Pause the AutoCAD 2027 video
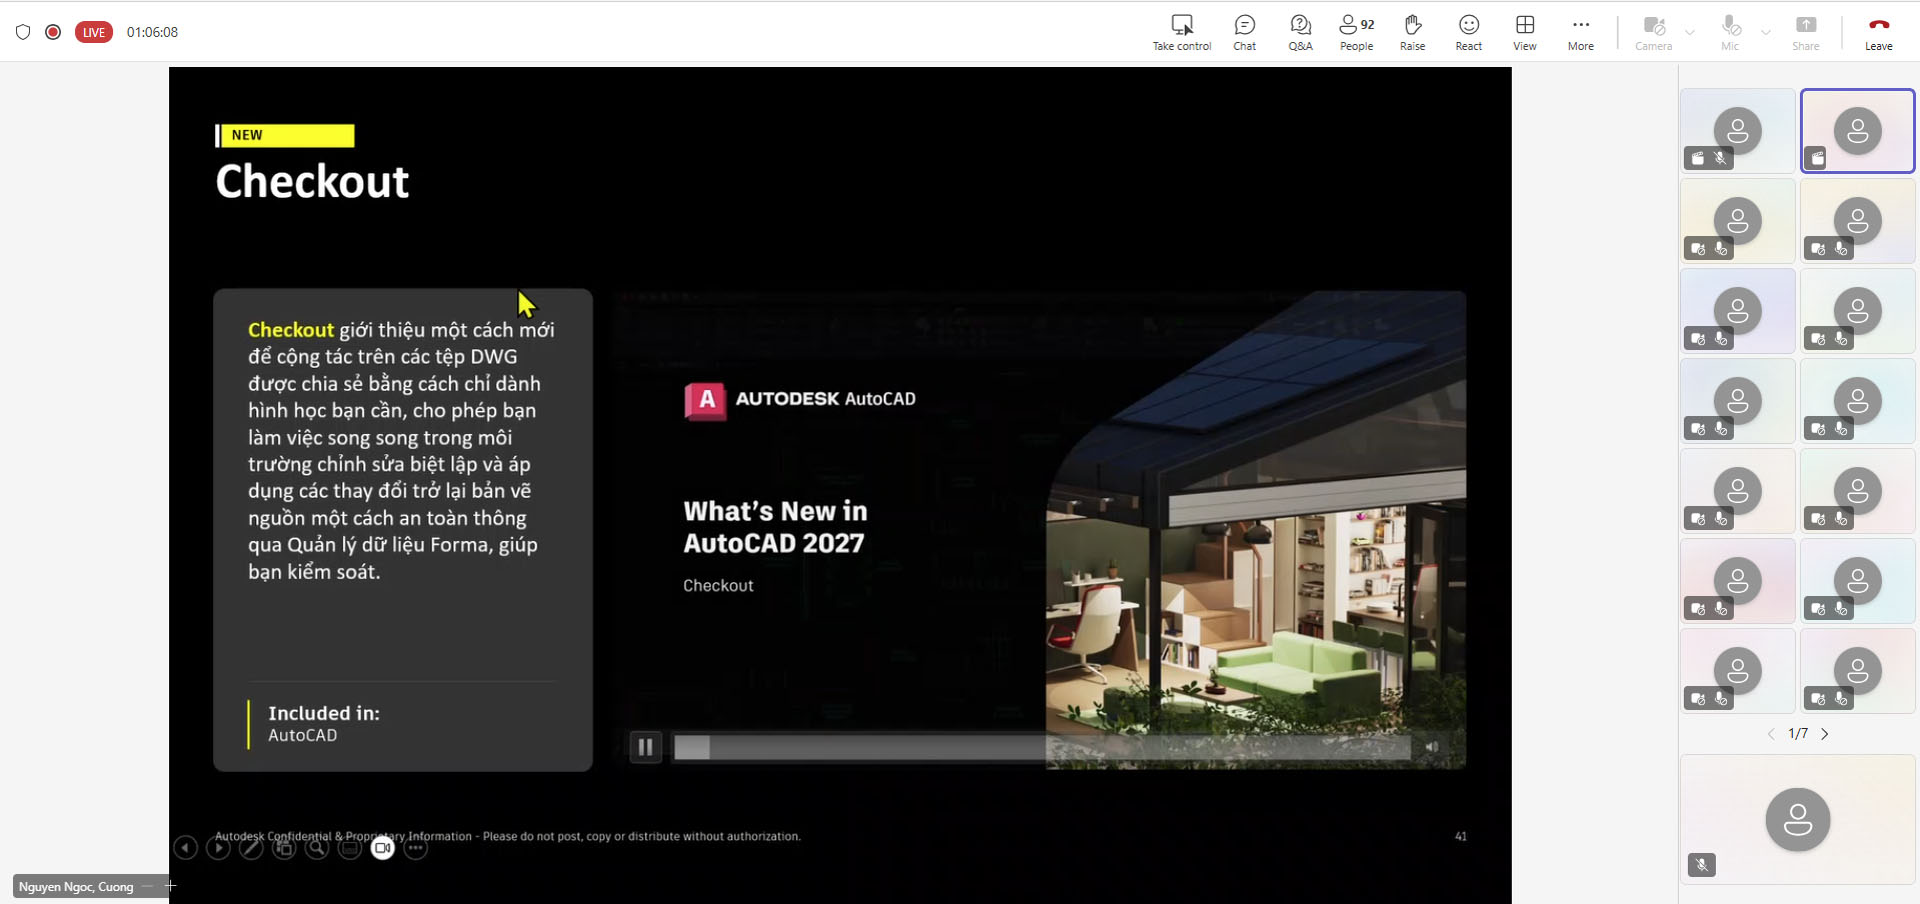This screenshot has height=904, width=1920. tap(645, 746)
